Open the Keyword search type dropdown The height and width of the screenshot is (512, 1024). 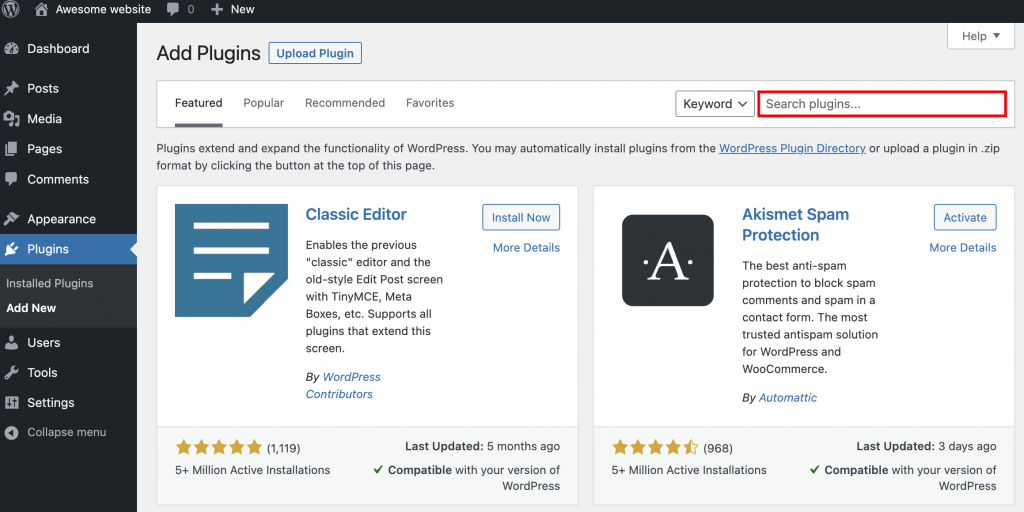(x=716, y=104)
